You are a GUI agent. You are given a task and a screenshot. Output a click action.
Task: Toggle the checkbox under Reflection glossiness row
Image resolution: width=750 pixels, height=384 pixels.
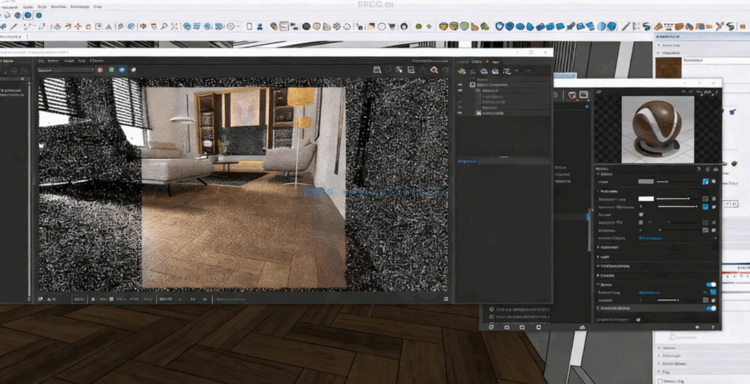click(x=641, y=215)
